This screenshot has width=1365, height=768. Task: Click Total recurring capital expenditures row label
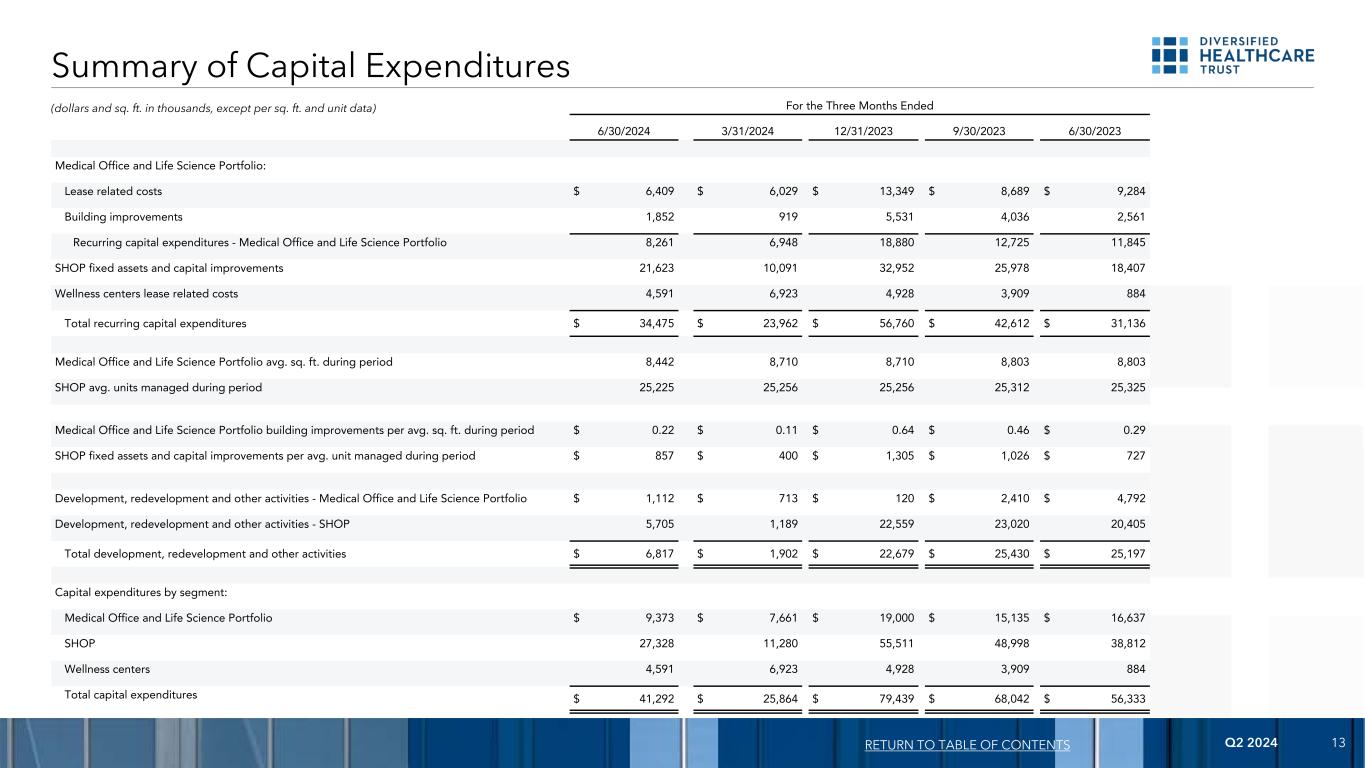point(155,324)
